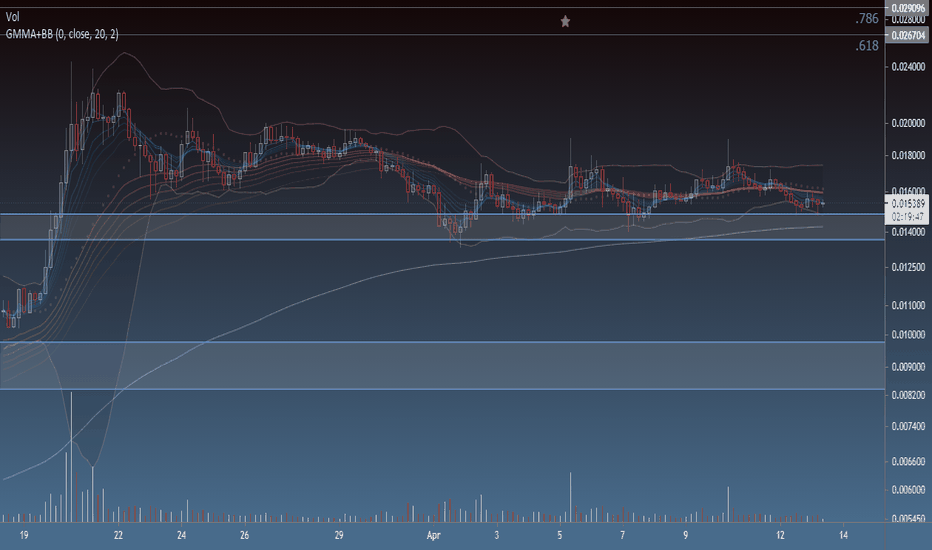Select the blue horizontal line just below 0.010000
This screenshot has height=550, width=932.
(442, 341)
